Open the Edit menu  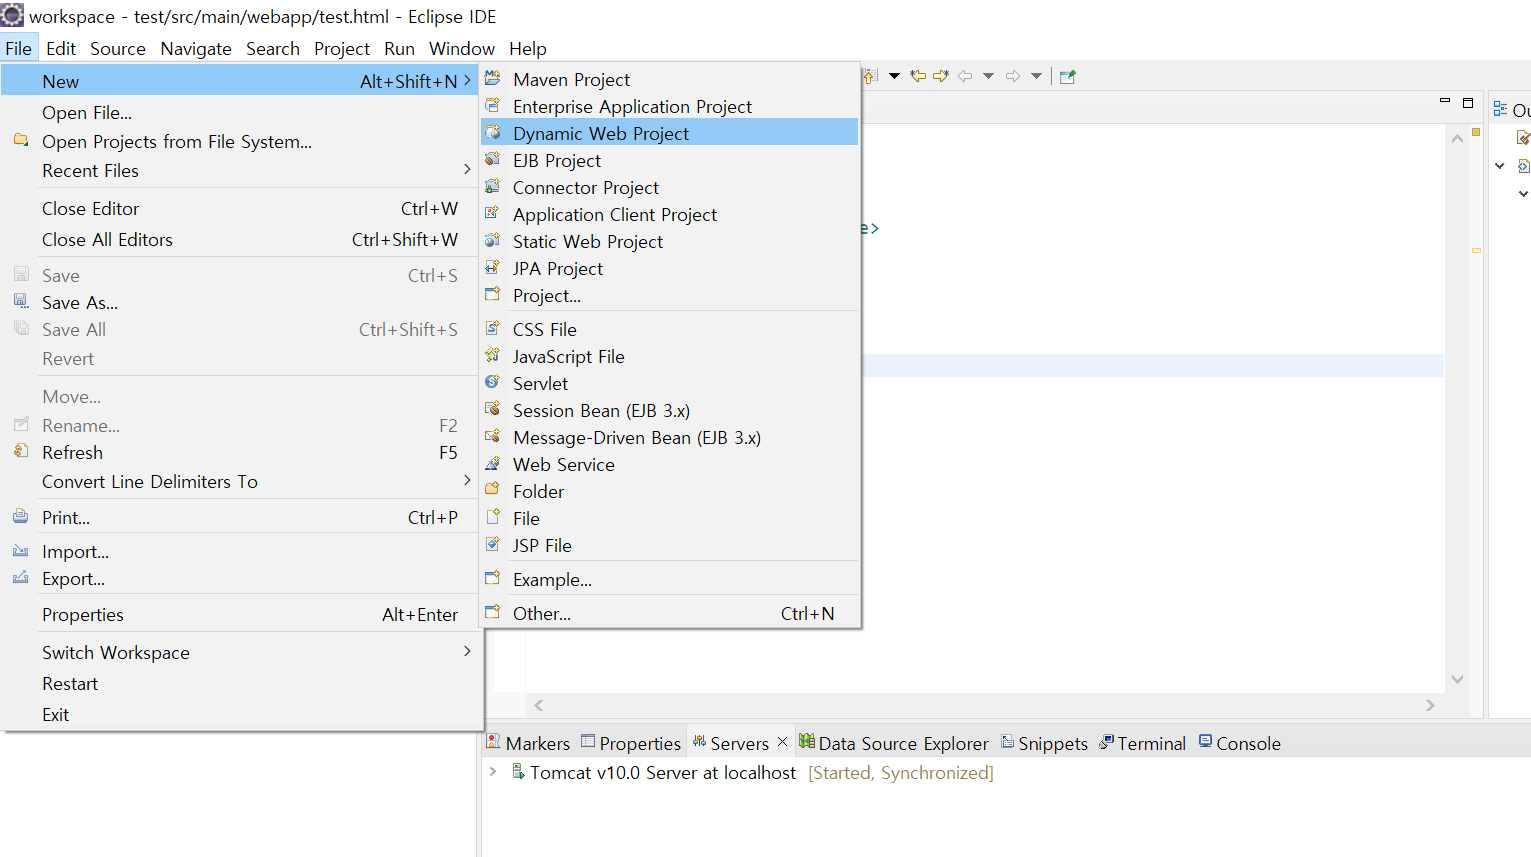pyautogui.click(x=61, y=49)
